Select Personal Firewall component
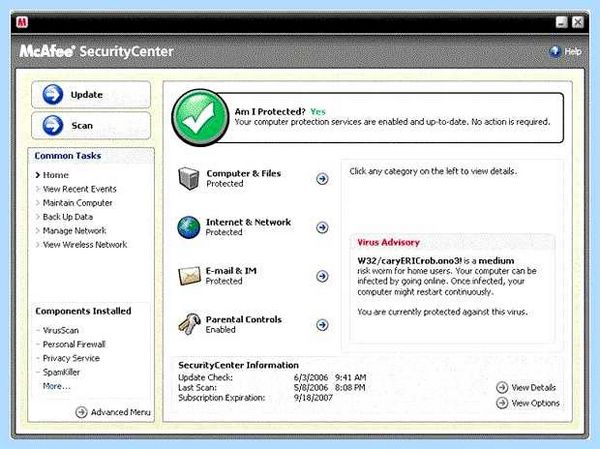This screenshot has width=600, height=449. [74, 344]
